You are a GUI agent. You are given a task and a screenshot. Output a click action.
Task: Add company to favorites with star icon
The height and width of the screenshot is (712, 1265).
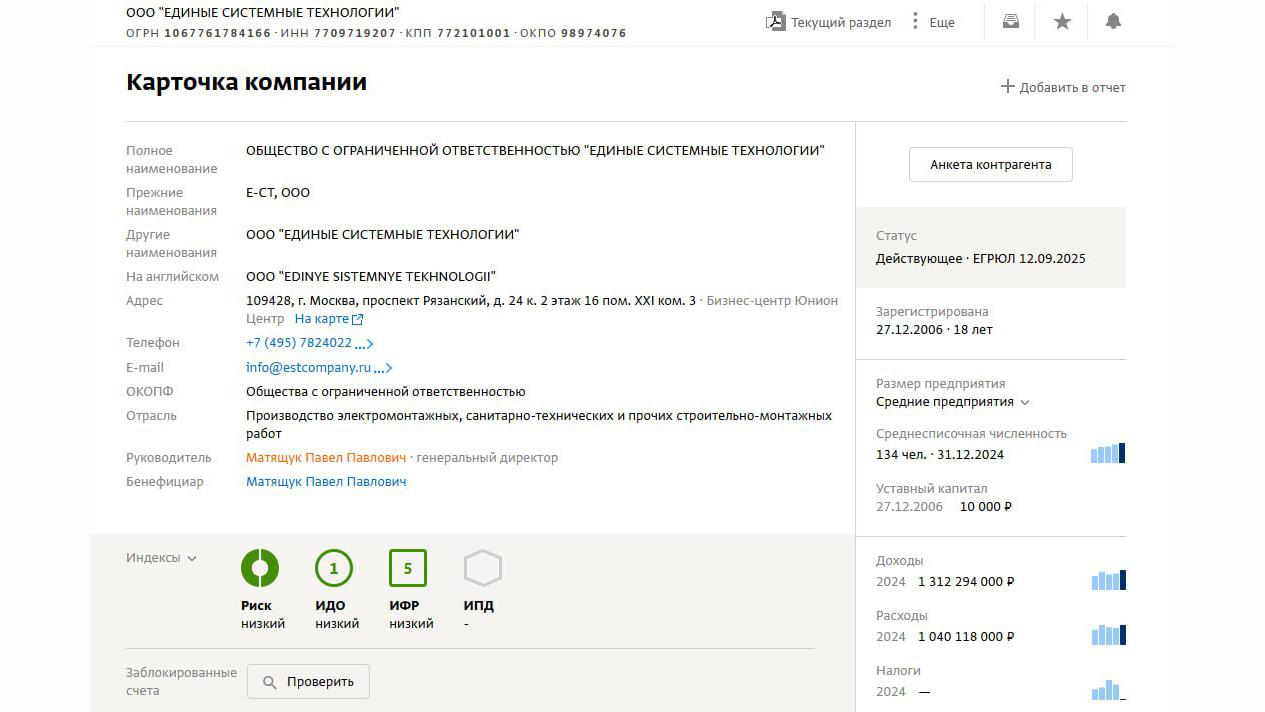coord(1062,22)
